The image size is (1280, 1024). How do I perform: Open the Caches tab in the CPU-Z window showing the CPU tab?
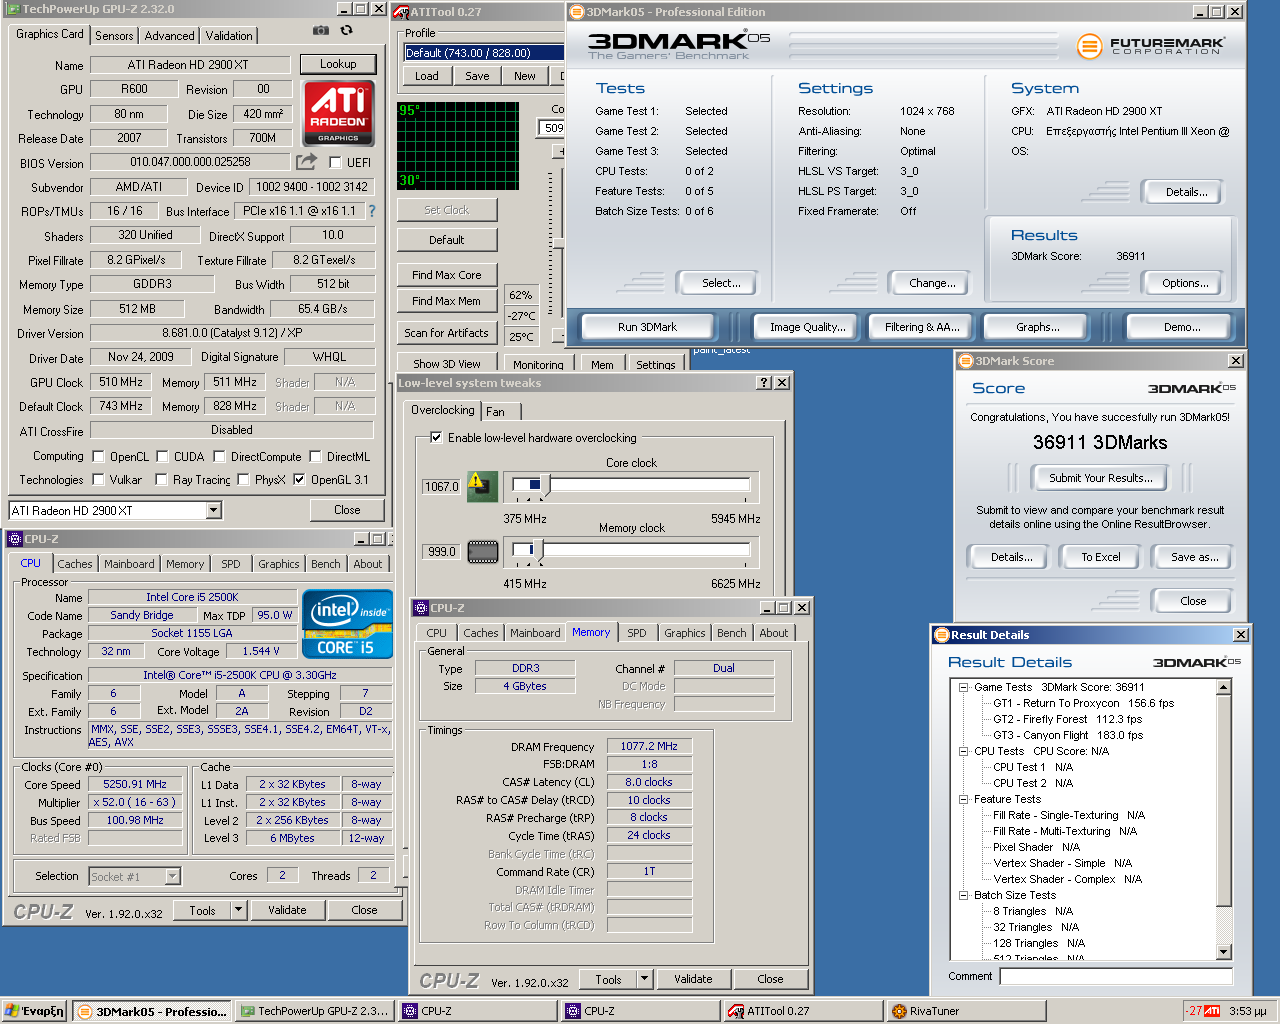point(75,564)
